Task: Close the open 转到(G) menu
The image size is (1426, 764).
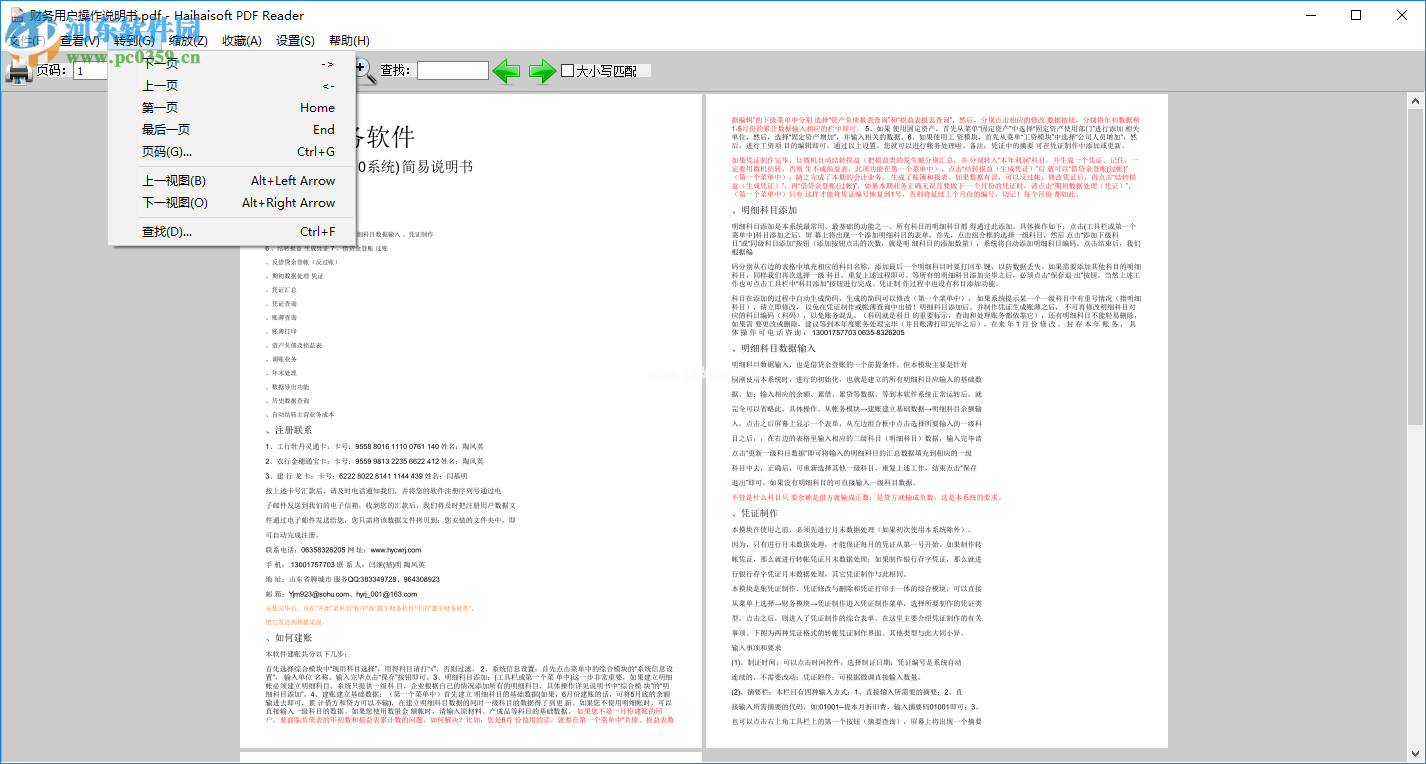Action: point(134,41)
